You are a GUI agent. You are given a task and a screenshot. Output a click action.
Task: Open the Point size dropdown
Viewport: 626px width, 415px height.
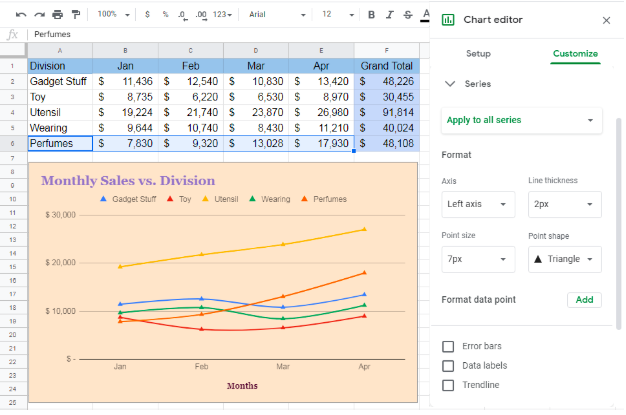(478, 259)
